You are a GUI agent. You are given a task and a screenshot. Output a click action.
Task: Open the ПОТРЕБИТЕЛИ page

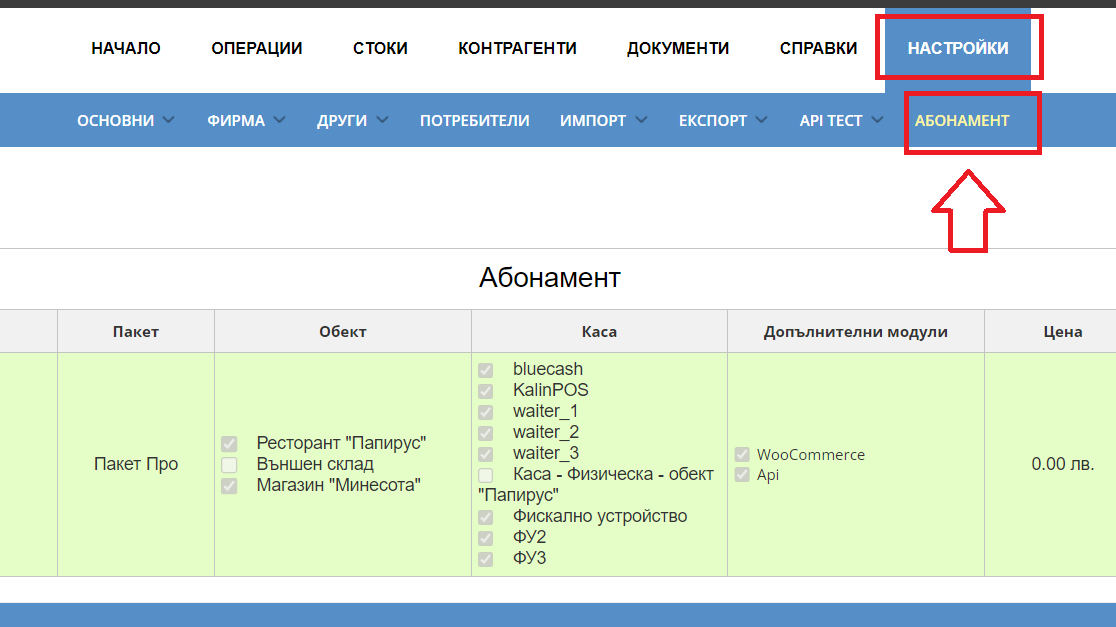475,120
